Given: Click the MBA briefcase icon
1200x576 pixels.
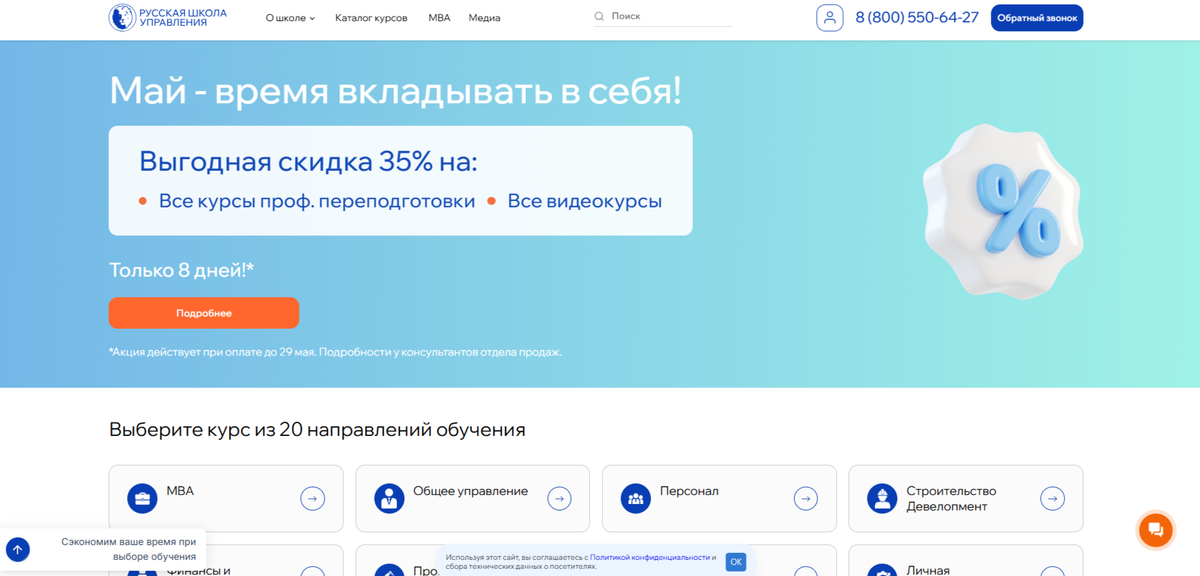Looking at the screenshot, I should (x=143, y=498).
